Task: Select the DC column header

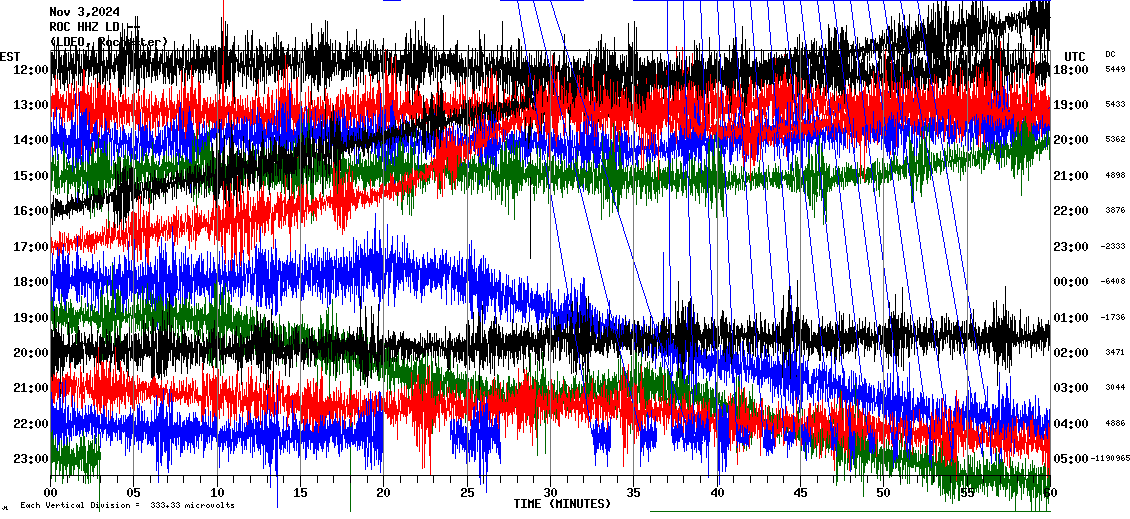Action: pos(1110,54)
